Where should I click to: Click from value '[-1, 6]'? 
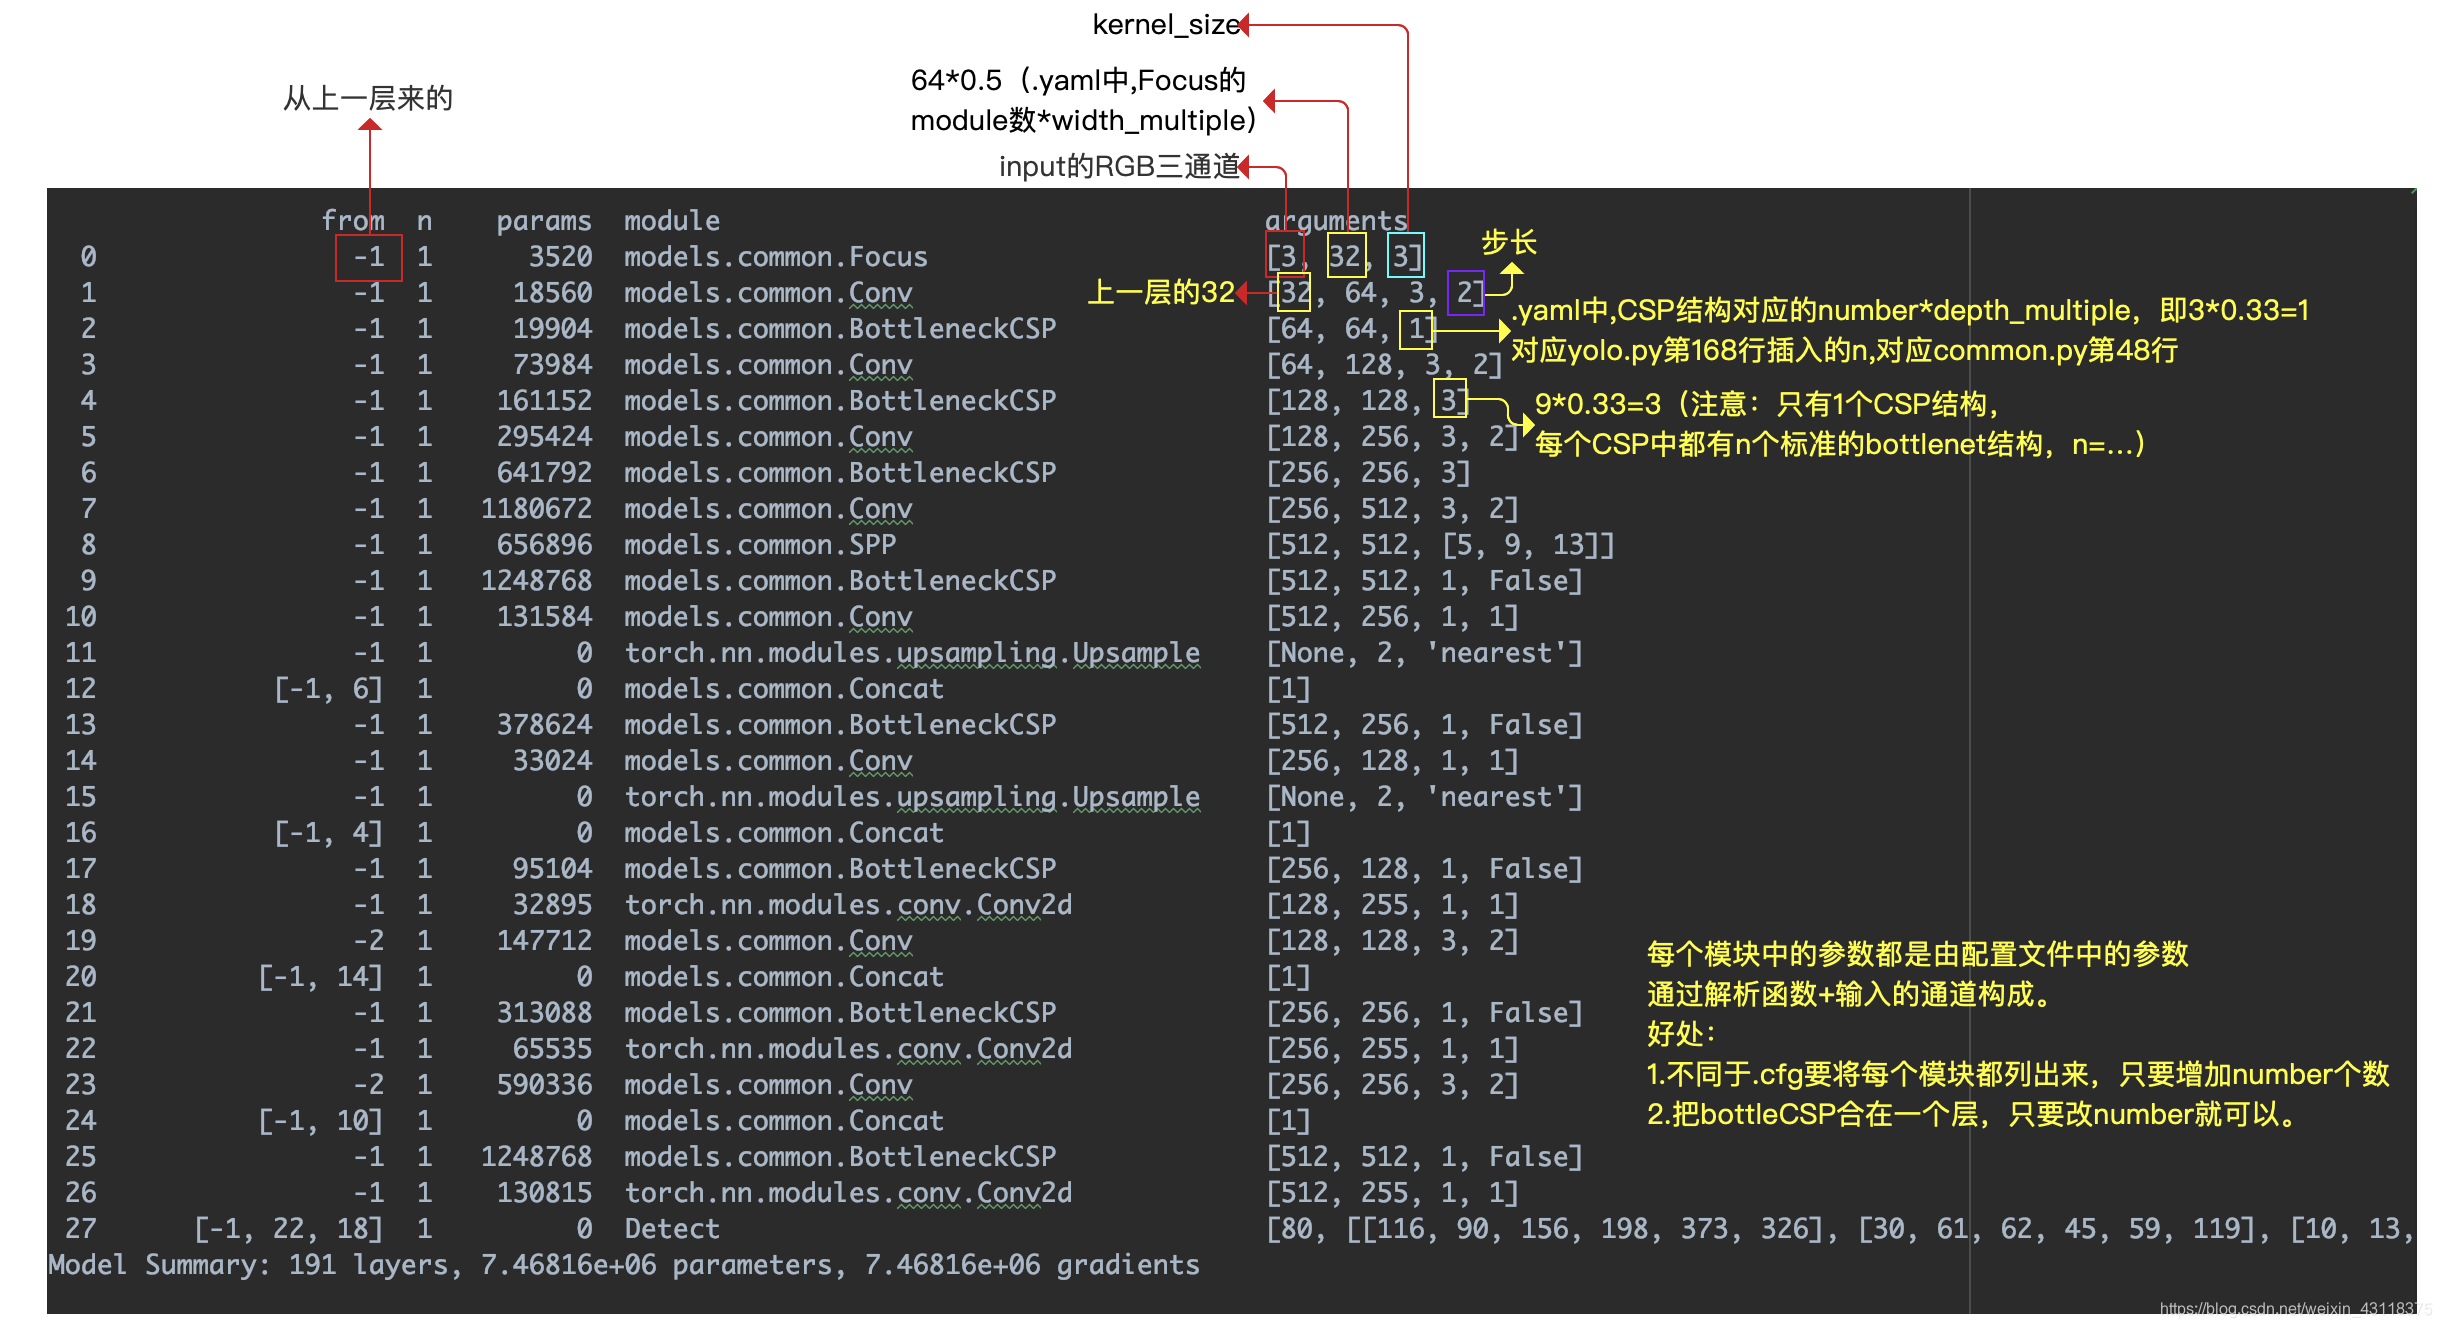click(x=329, y=689)
